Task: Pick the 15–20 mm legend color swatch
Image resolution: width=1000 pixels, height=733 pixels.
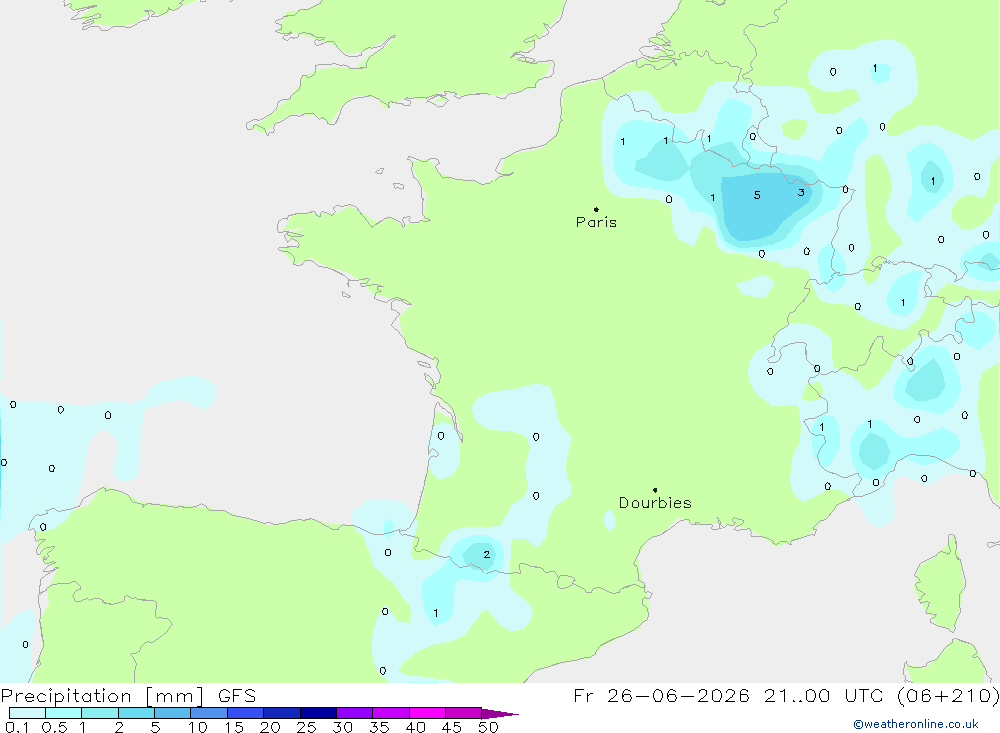Action: coord(245,713)
